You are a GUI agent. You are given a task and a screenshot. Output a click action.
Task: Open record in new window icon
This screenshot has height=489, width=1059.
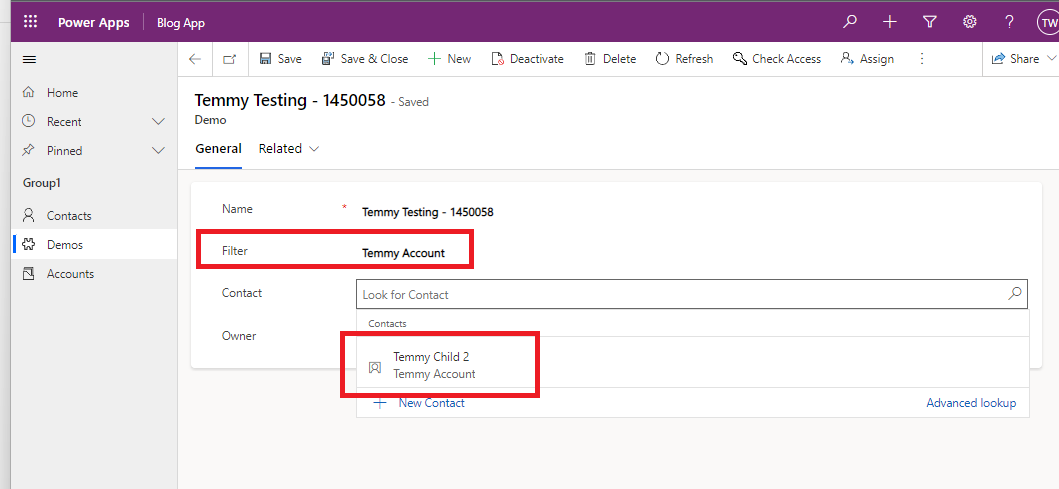pyautogui.click(x=230, y=59)
